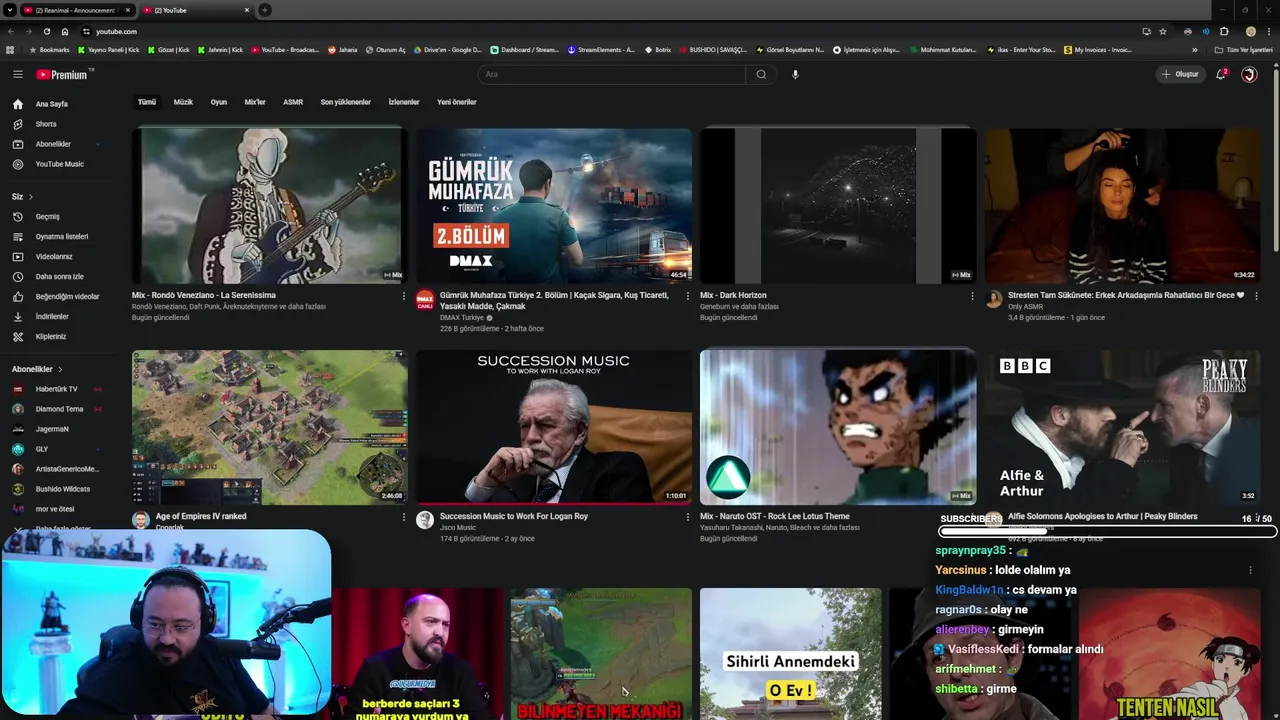The width and height of the screenshot is (1280, 720).
Task: Open GLY channel in subscriptions
Action: (x=55, y=449)
